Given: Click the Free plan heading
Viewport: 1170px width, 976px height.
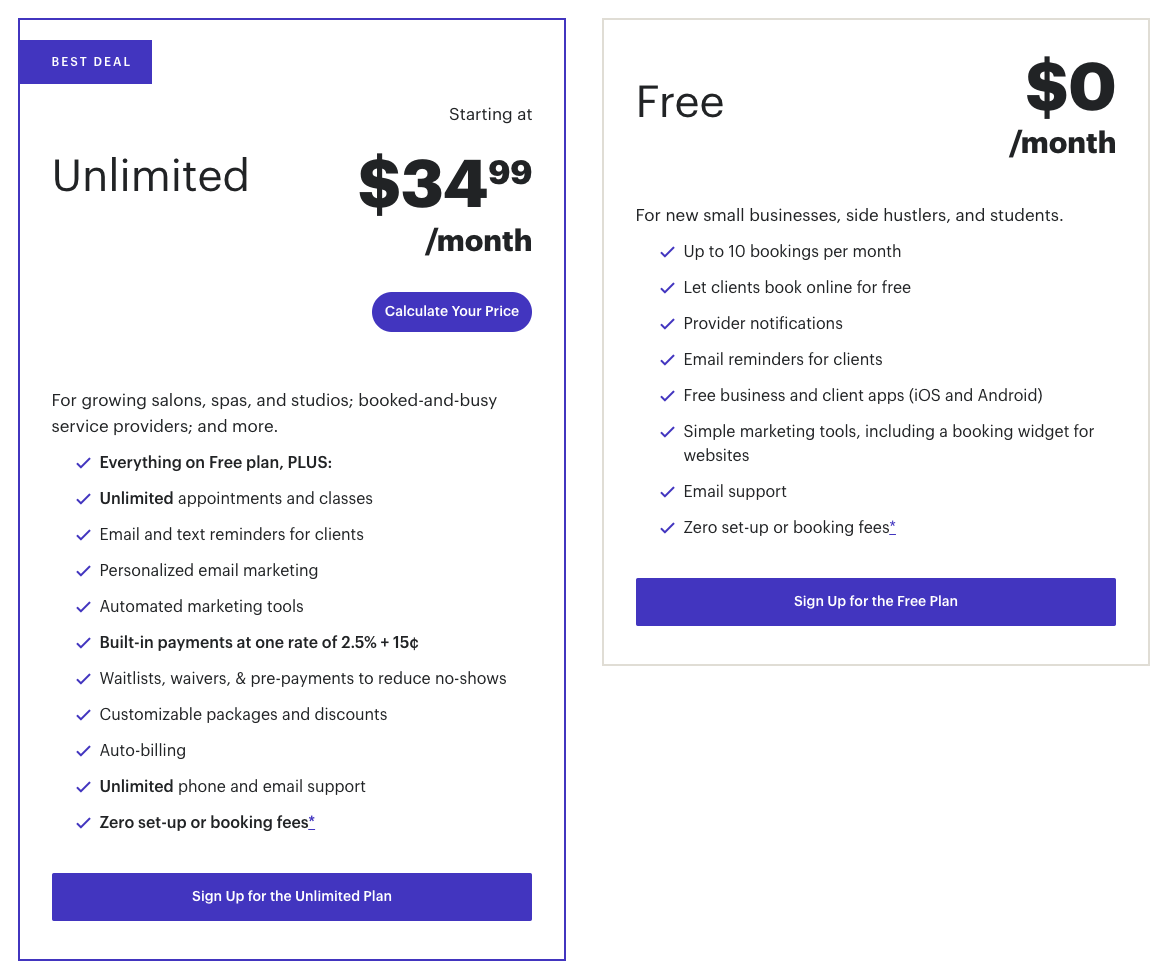Looking at the screenshot, I should coord(680,102).
